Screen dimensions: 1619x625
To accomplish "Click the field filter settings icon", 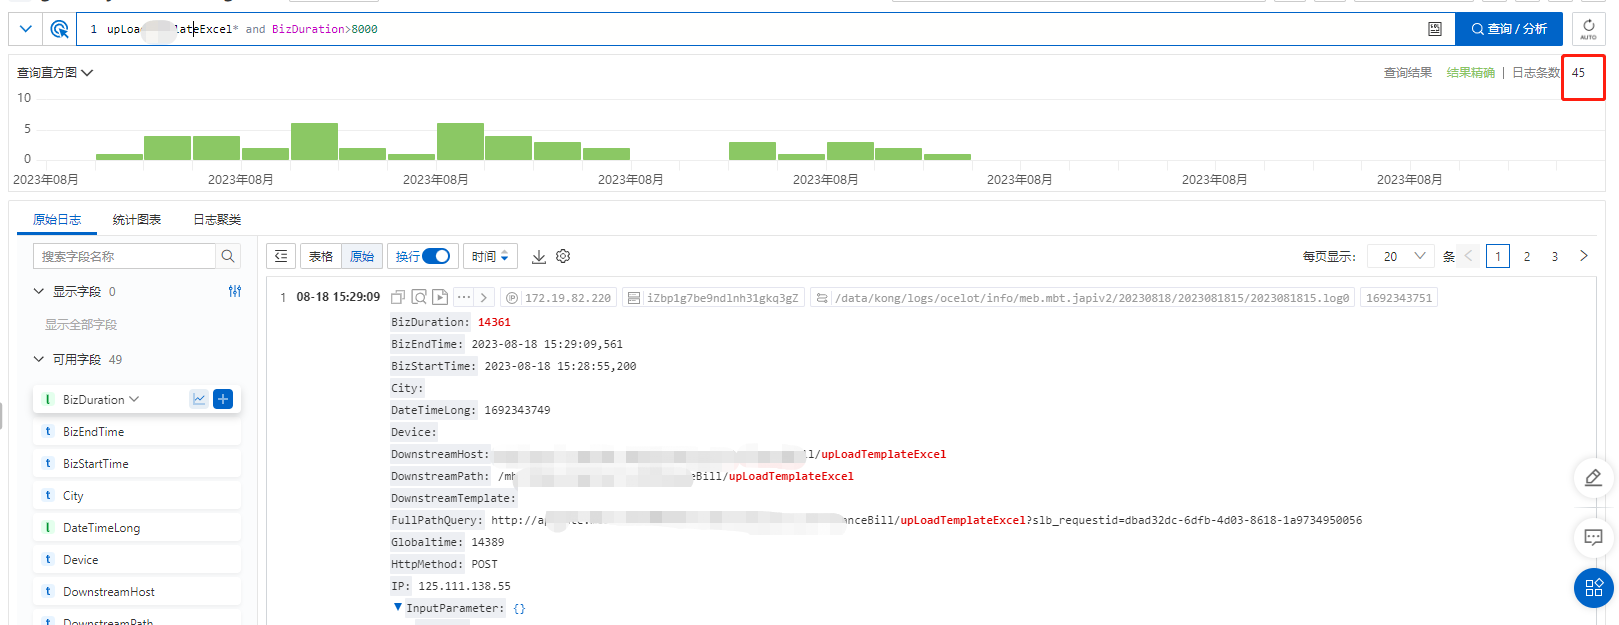I will [235, 291].
